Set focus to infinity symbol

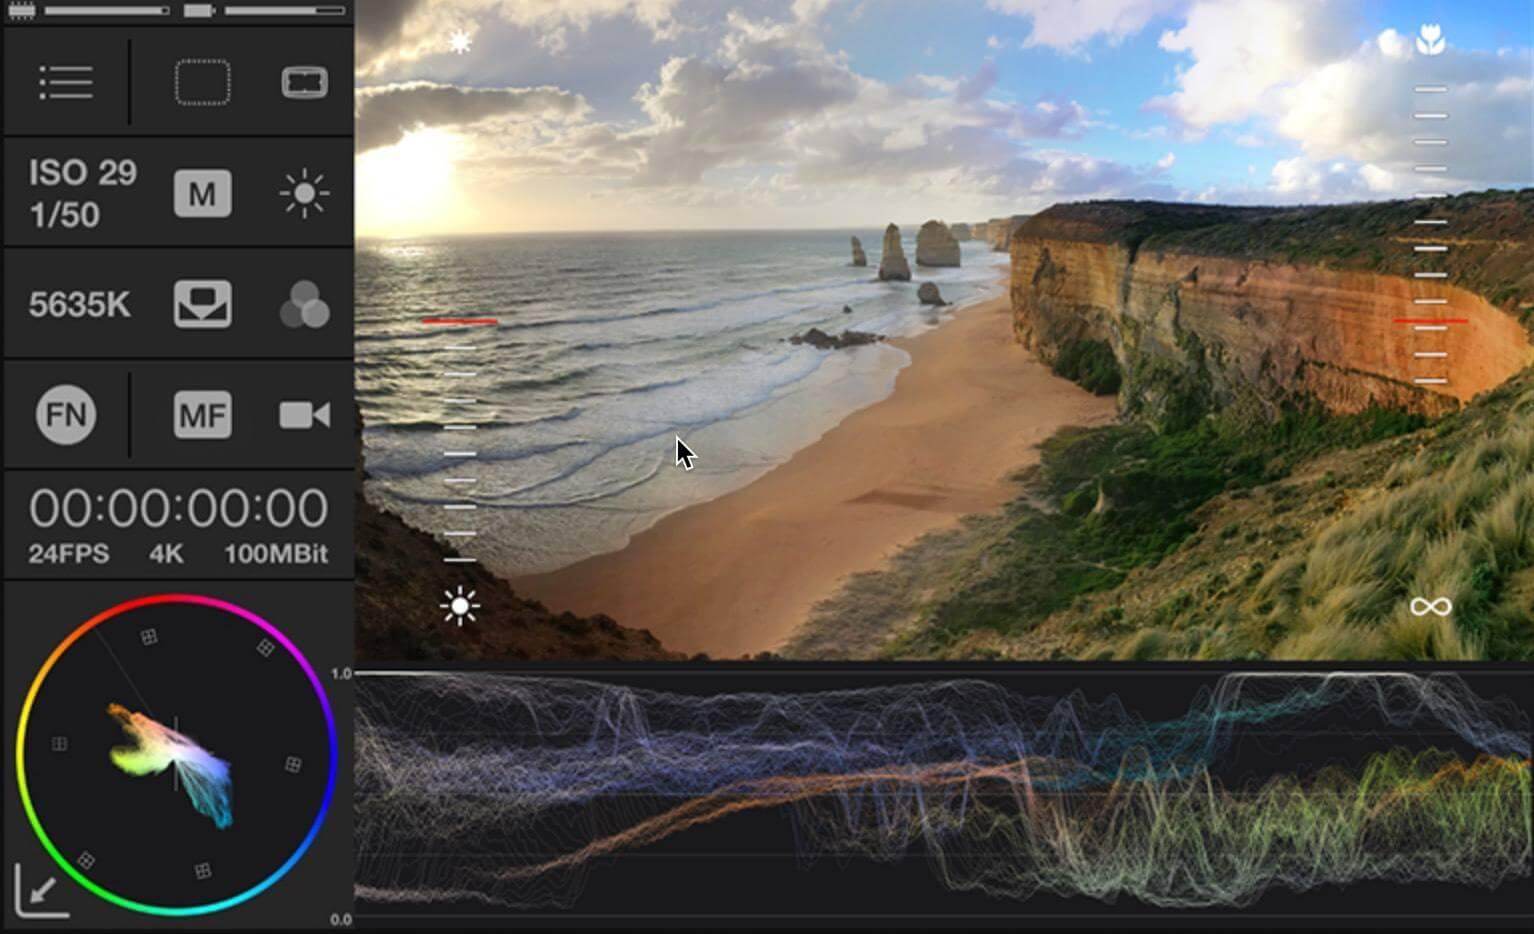(x=1430, y=607)
